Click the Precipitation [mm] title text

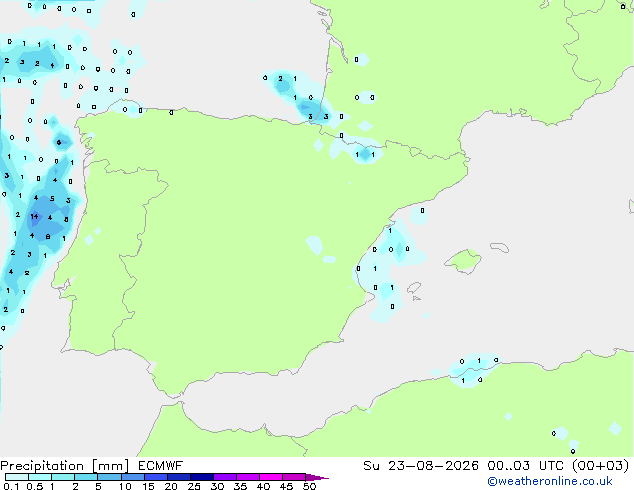pos(65,466)
